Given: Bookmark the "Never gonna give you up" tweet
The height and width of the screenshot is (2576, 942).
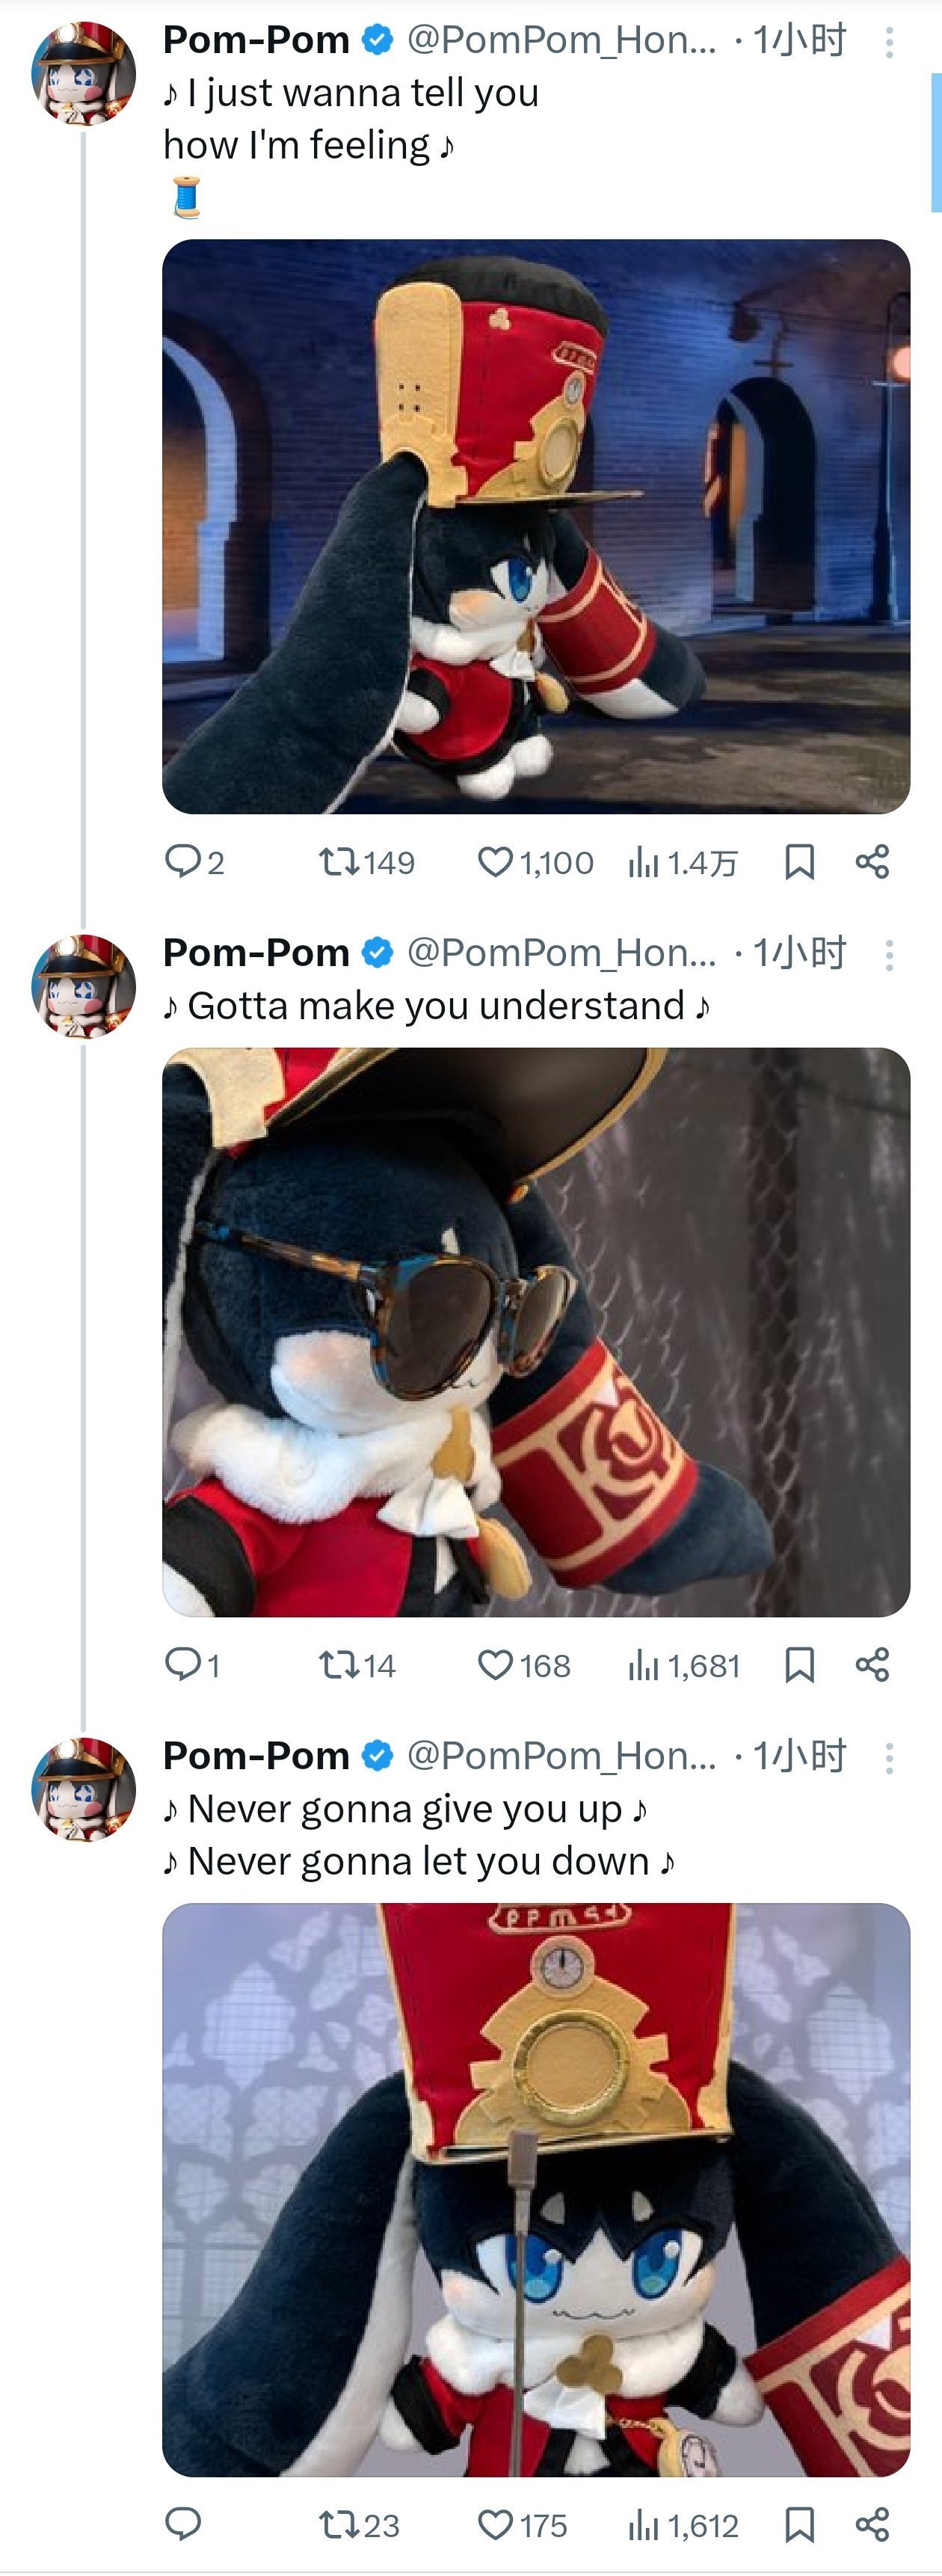Looking at the screenshot, I should click(799, 2525).
